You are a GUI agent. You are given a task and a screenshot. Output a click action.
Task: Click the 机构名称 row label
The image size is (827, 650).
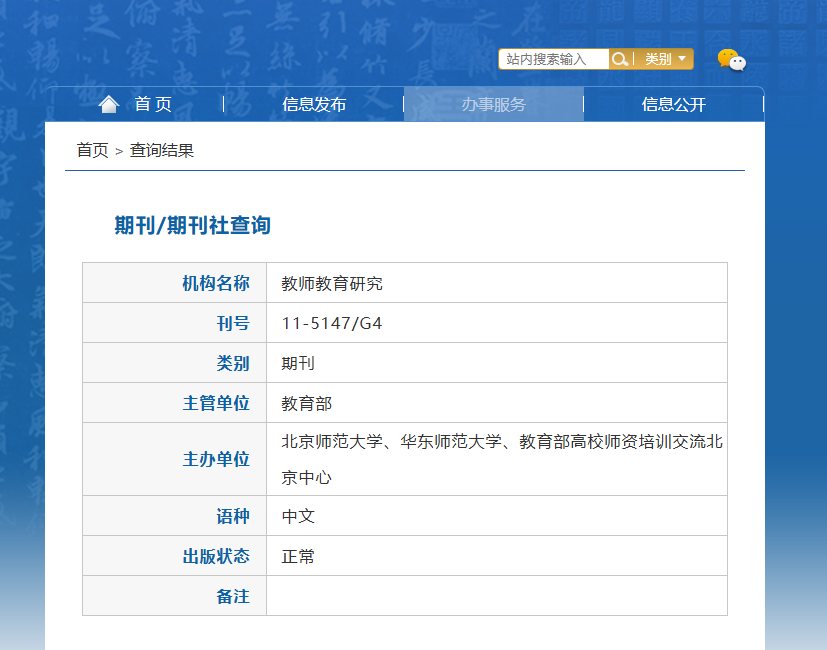pyautogui.click(x=216, y=283)
